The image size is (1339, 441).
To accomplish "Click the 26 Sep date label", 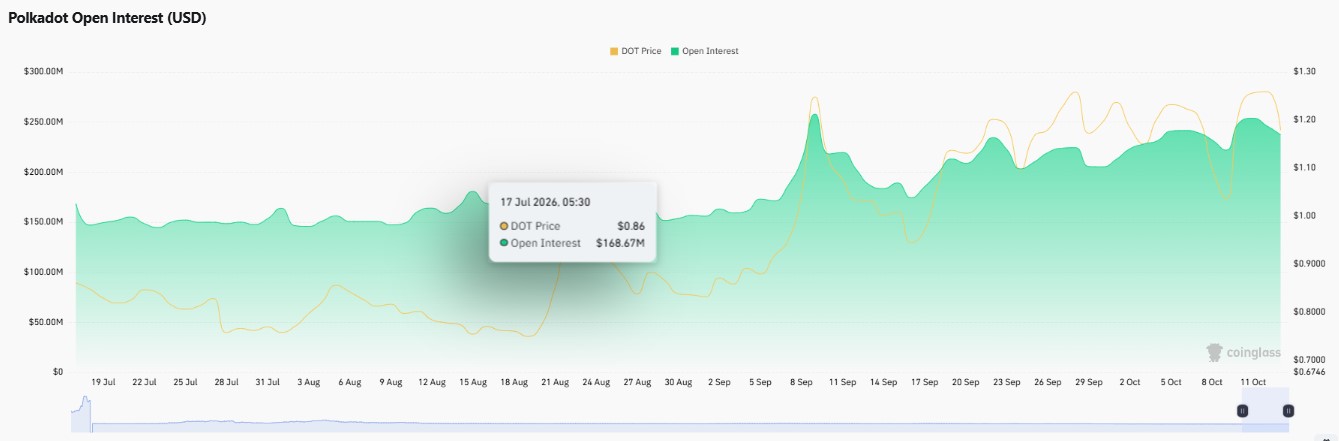I will (x=1048, y=382).
